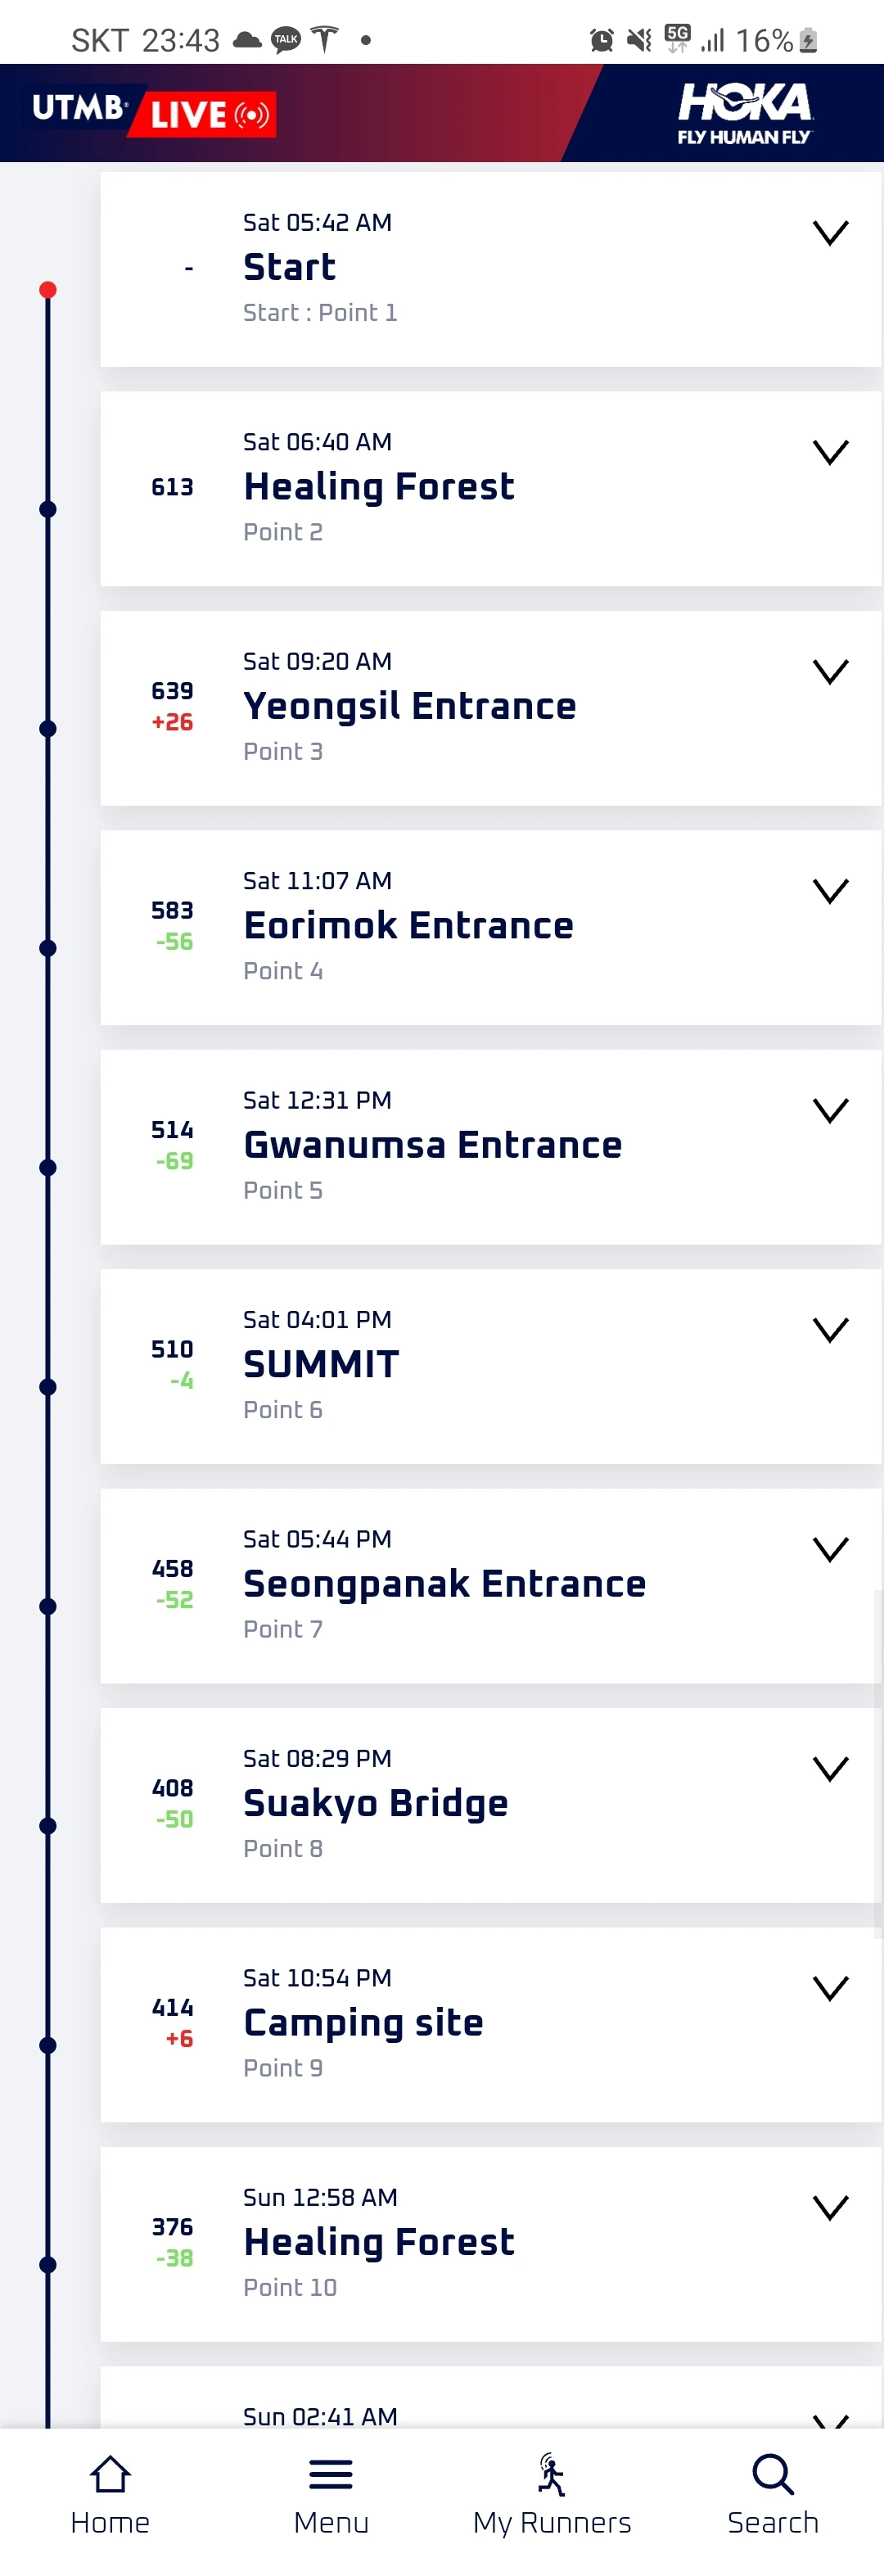The image size is (884, 2576).
Task: Click the Point 2 Healing Forest timeline dot
Action: [48, 510]
